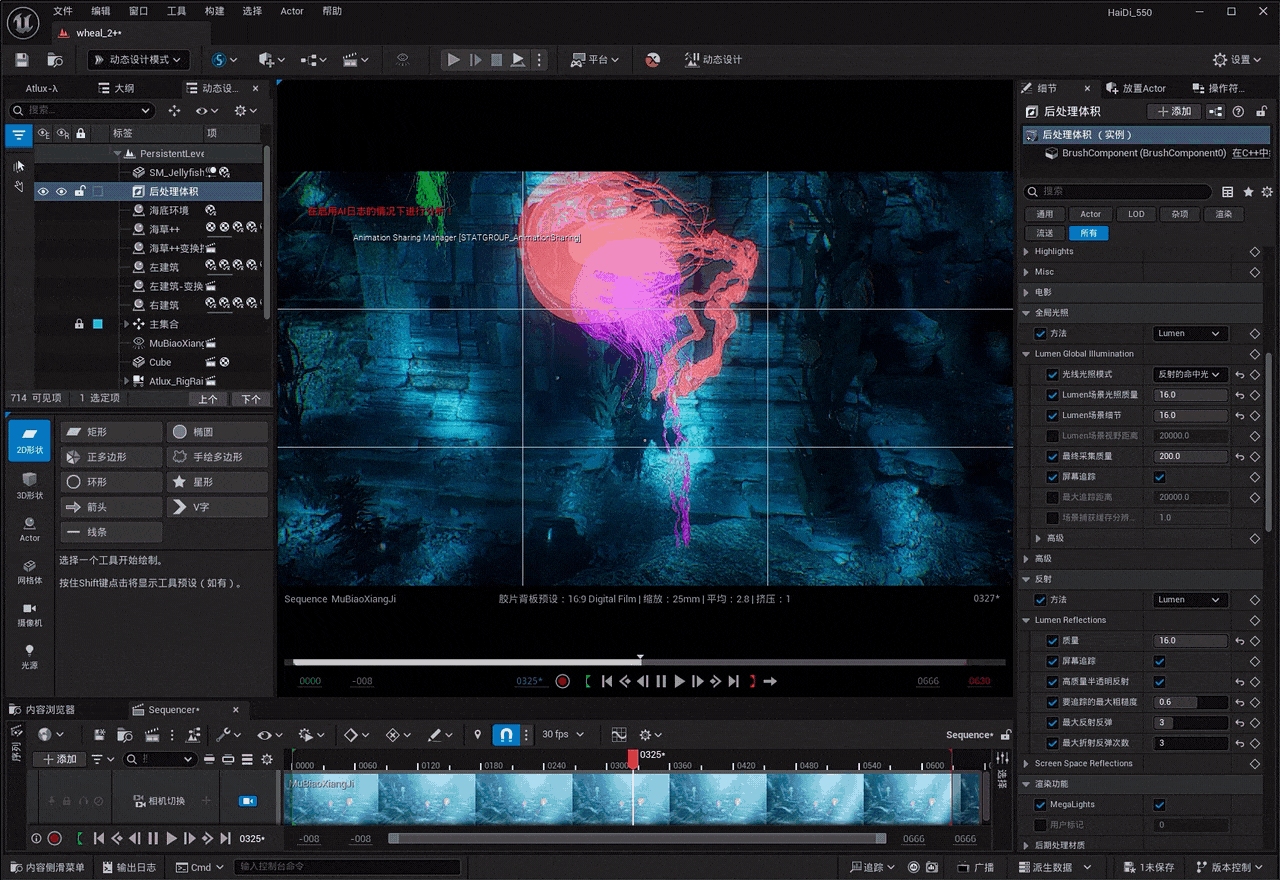Toggle the MegaLights value checkbox

pyautogui.click(x=1160, y=805)
